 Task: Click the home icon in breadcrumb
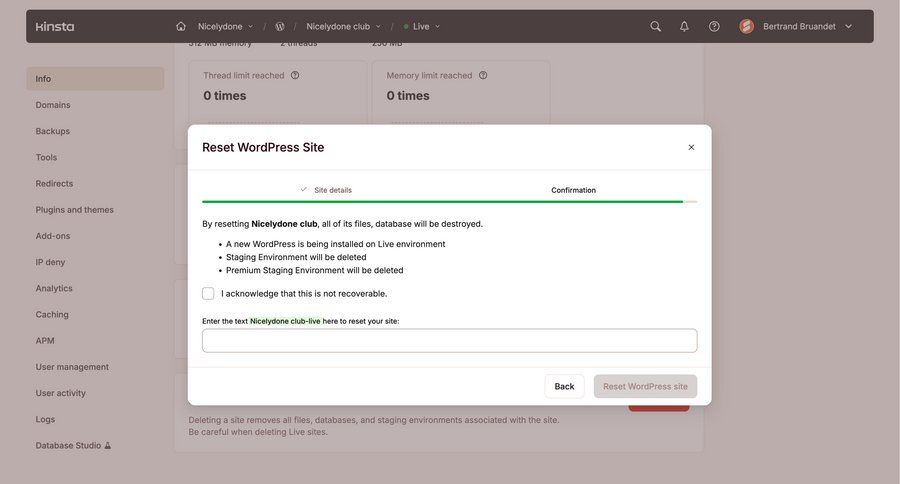[181, 26]
